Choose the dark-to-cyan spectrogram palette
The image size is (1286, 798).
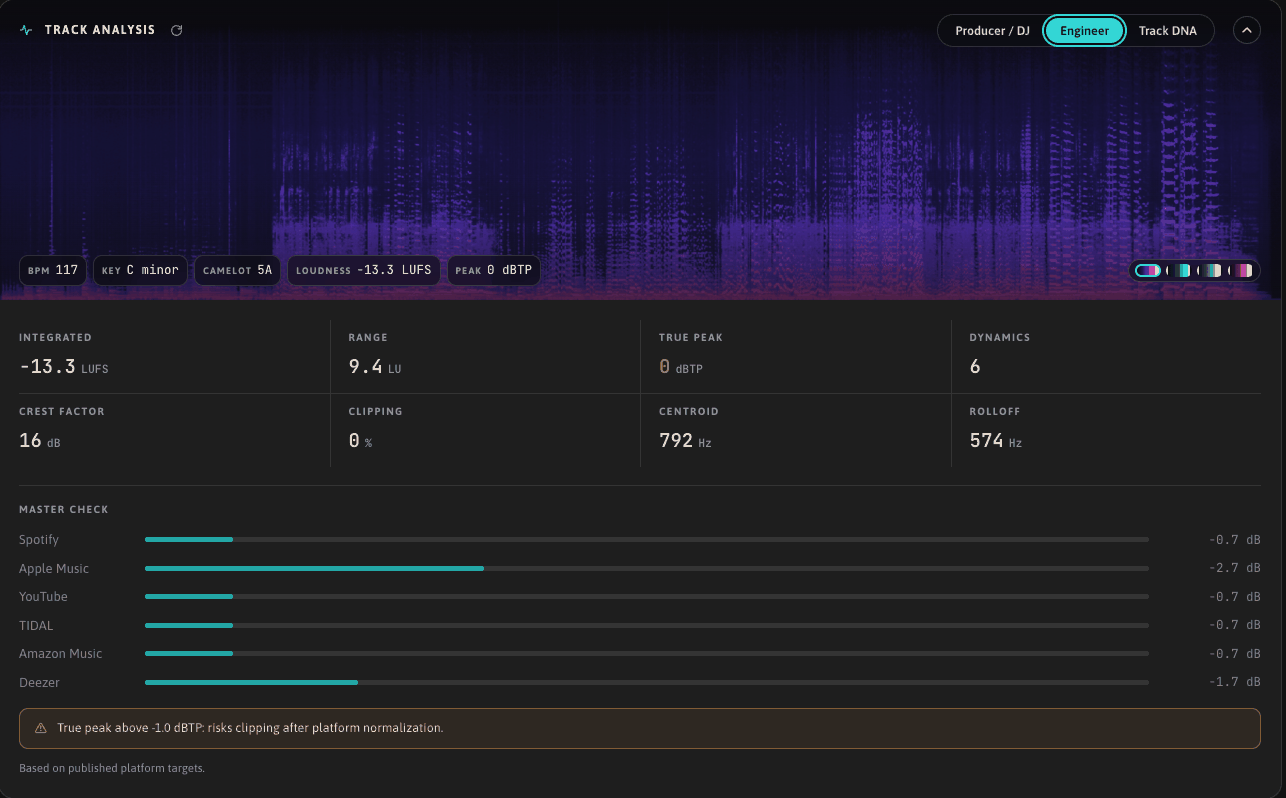[x=1178, y=270]
